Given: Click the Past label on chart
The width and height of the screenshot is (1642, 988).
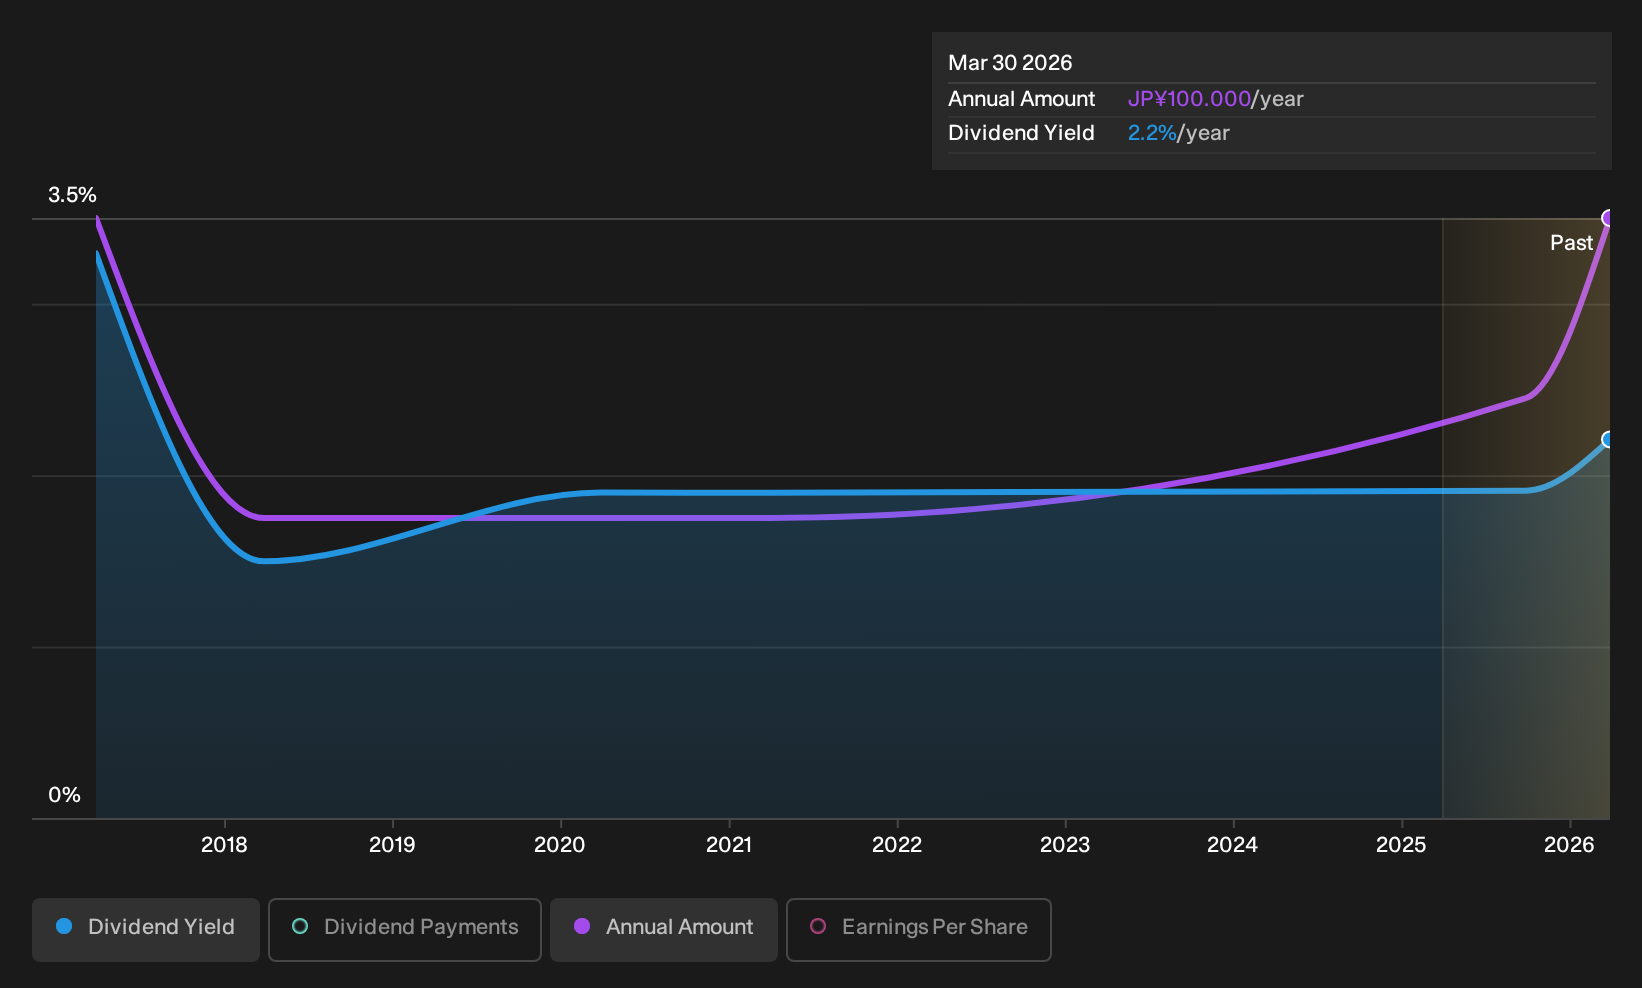Looking at the screenshot, I should (x=1571, y=243).
